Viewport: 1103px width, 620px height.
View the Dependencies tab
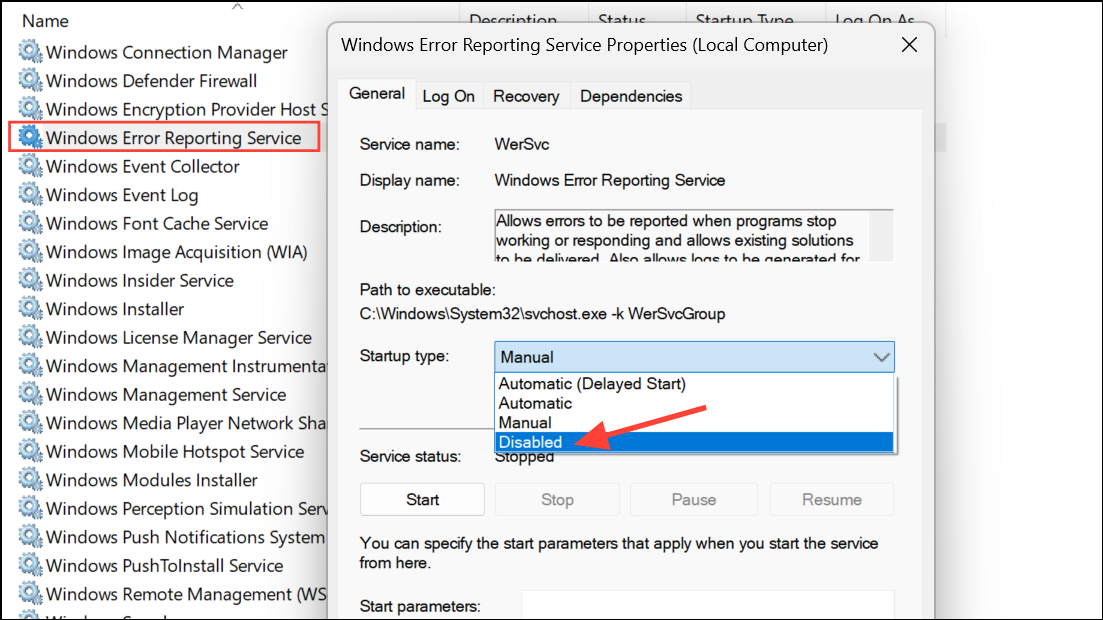click(x=631, y=96)
